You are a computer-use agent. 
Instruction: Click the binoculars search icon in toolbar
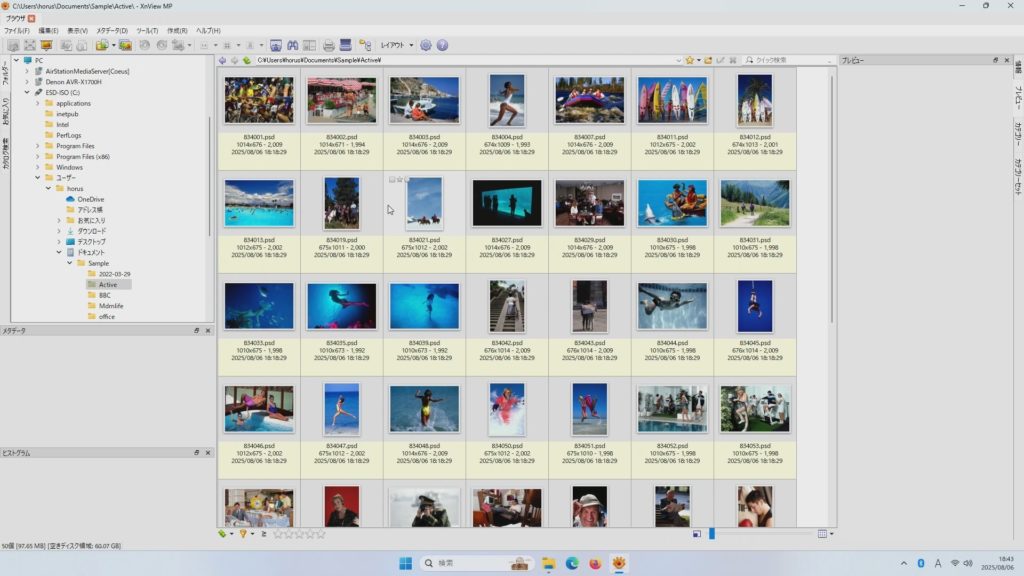pos(293,45)
